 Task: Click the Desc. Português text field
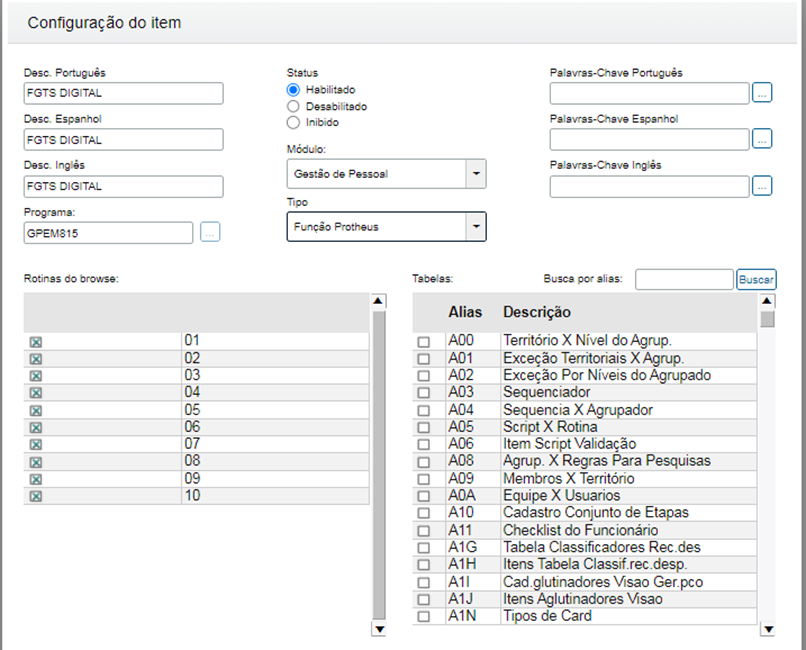(x=124, y=94)
